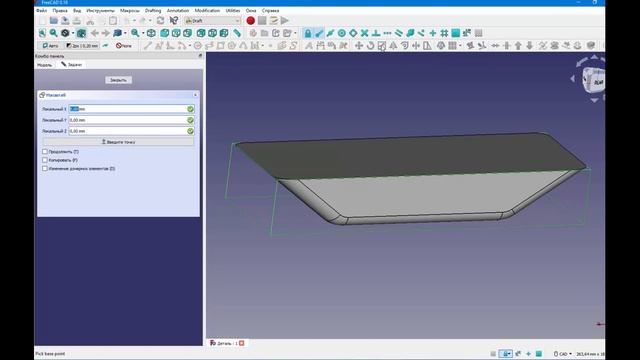The width and height of the screenshot is (640, 360).
Task: Toggle the snap lock icon
Action: coord(308,33)
